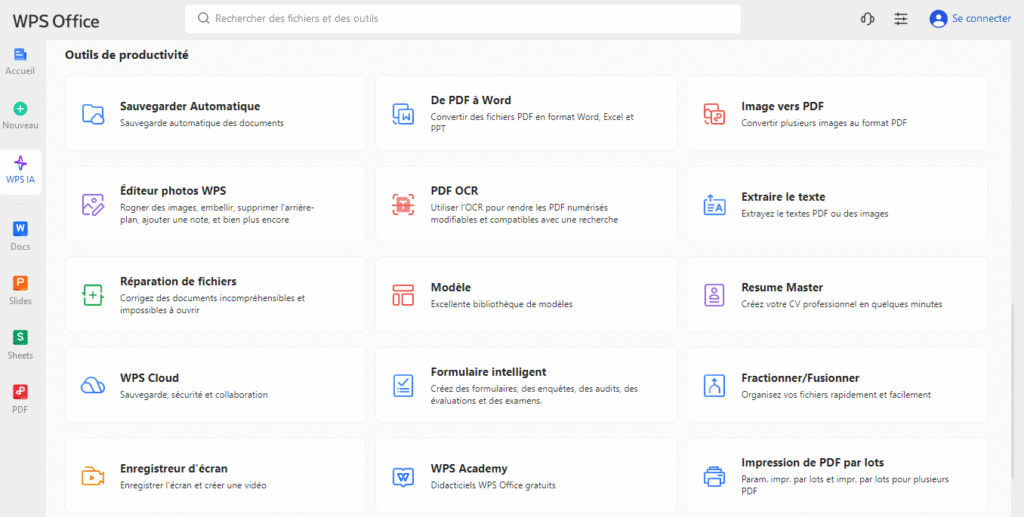Click the search magnifier icon
Viewport: 1024px width, 517px height.
click(204, 18)
